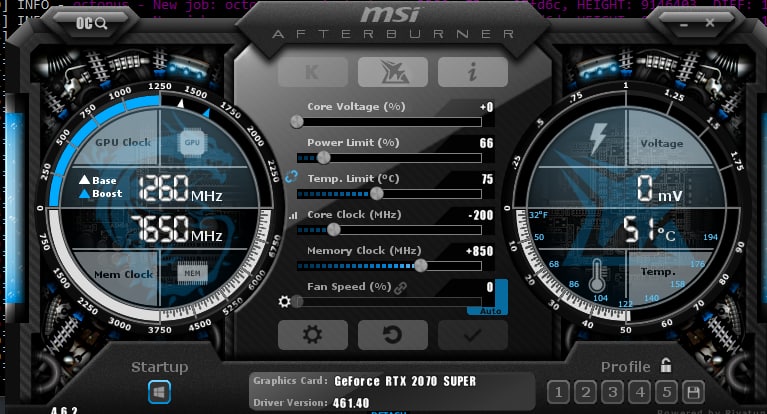
Task: Open the OC Scanner
Action: click(91, 23)
